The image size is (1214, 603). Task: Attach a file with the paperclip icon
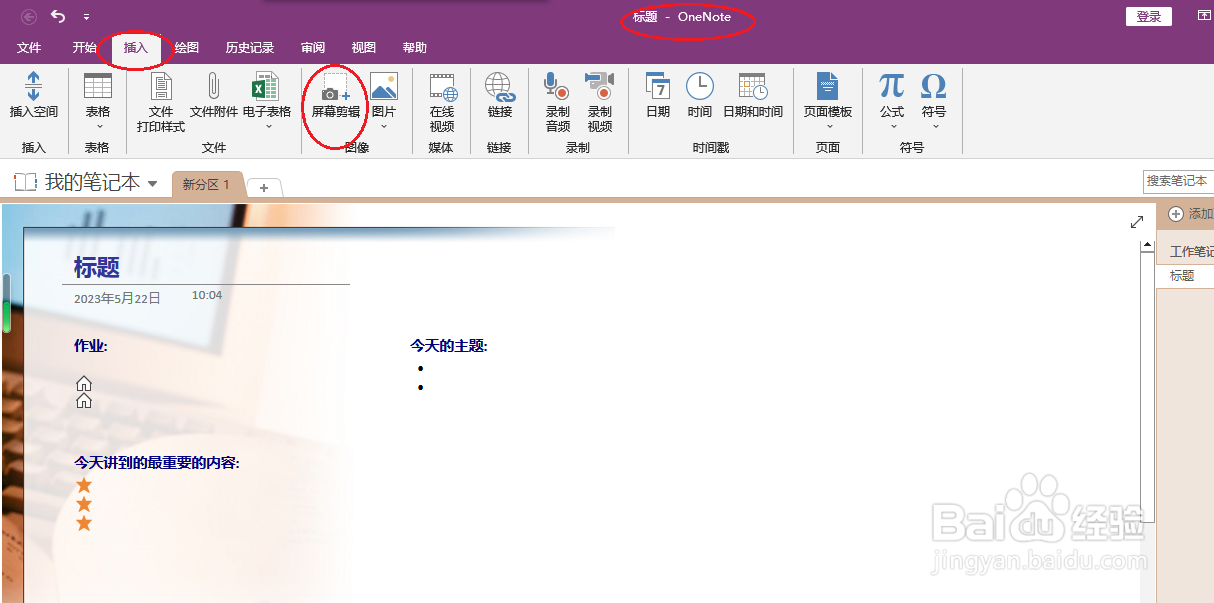[214, 86]
